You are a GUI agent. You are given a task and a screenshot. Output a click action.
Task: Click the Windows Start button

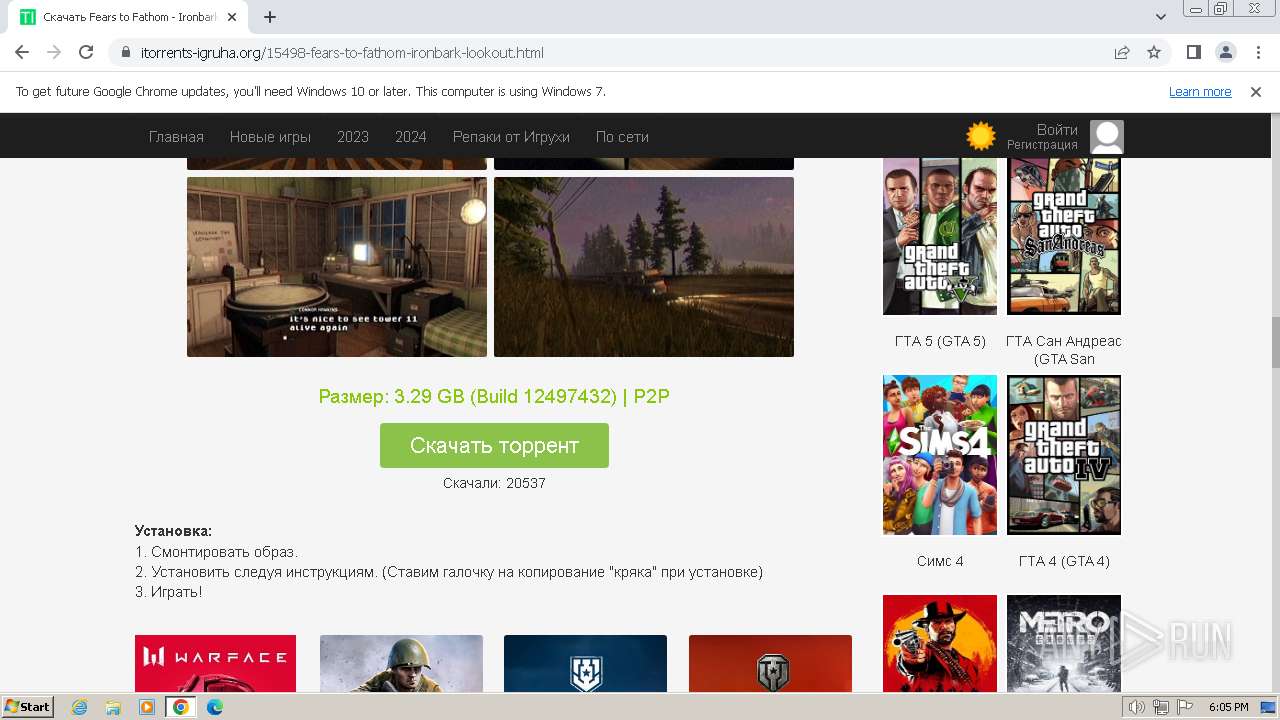(28, 706)
